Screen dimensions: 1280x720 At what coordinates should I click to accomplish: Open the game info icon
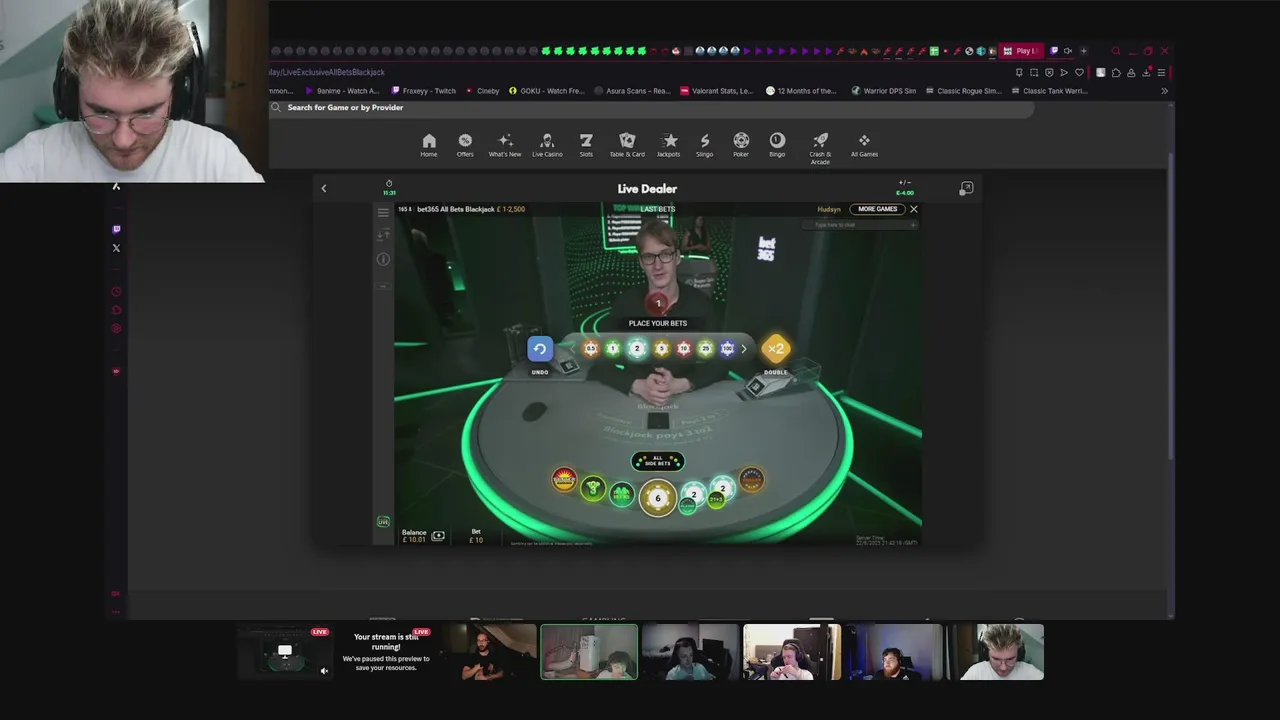coord(383,259)
